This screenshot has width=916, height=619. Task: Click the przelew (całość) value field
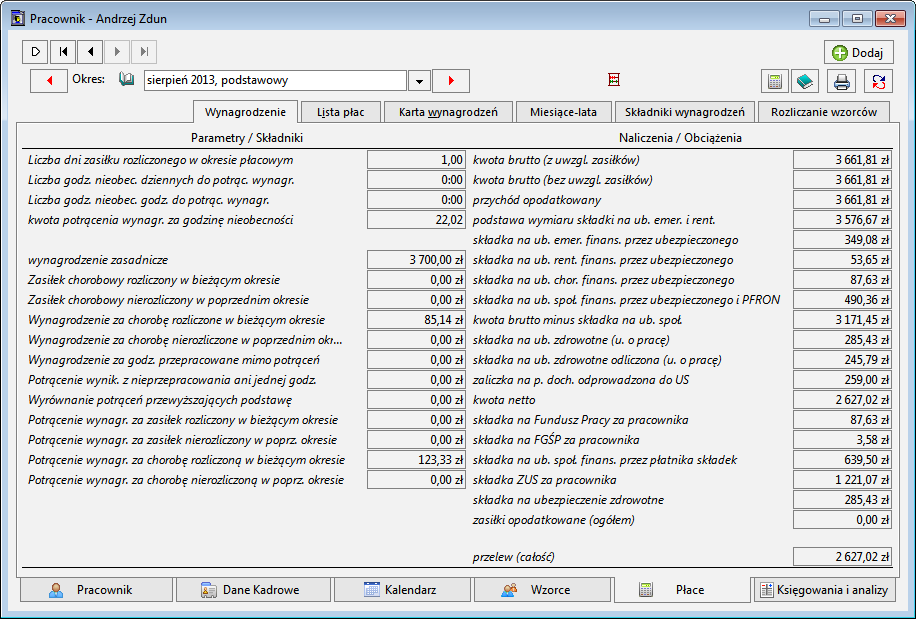click(x=842, y=557)
